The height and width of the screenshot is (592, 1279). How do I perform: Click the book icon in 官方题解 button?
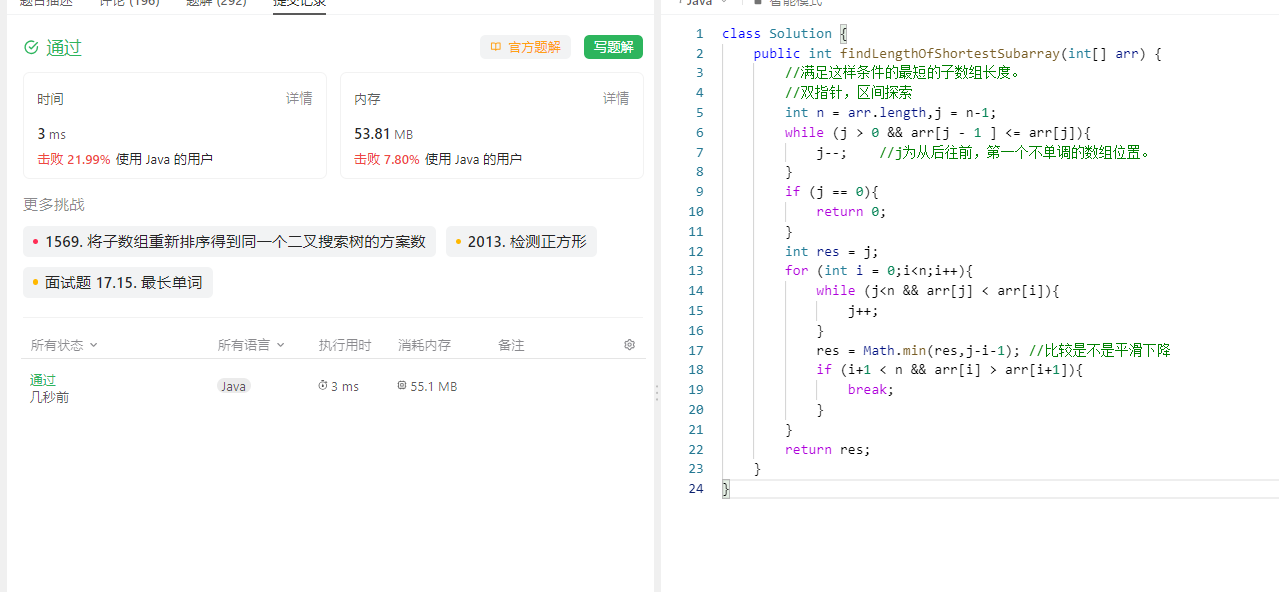[496, 47]
